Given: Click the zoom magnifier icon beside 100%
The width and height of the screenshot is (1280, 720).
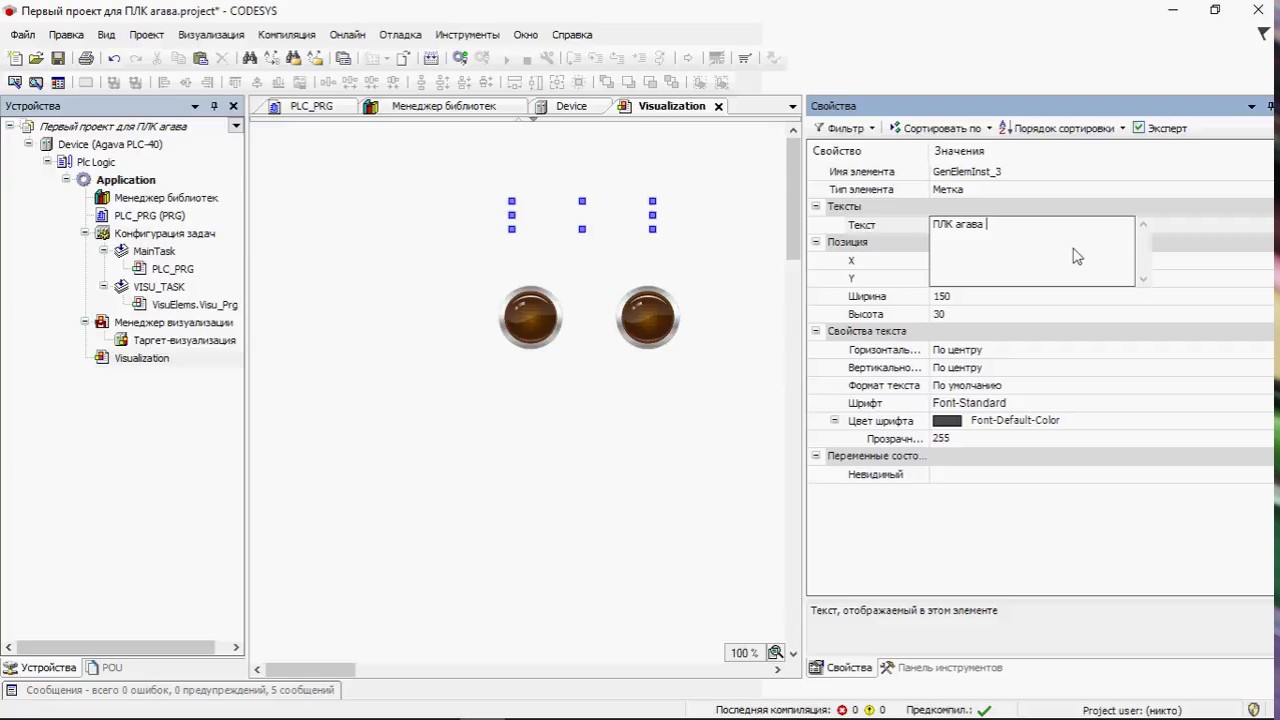Looking at the screenshot, I should 775,653.
